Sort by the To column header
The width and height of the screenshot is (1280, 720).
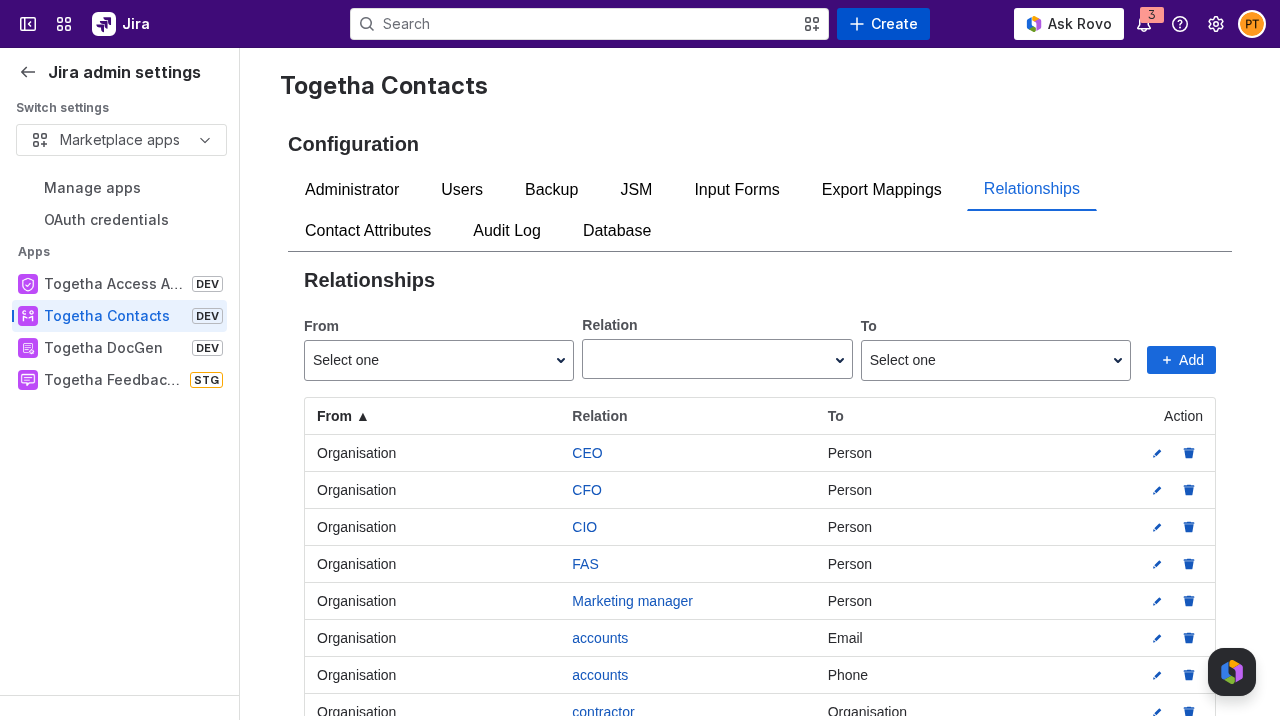(x=836, y=416)
